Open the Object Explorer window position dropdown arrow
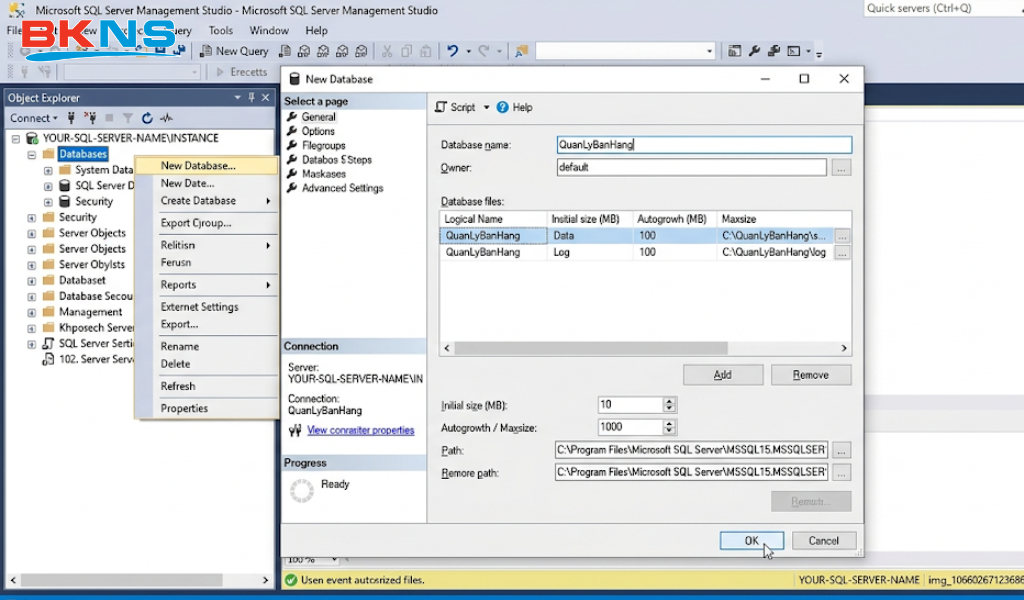Screen dimensions: 1024x600 [237, 97]
